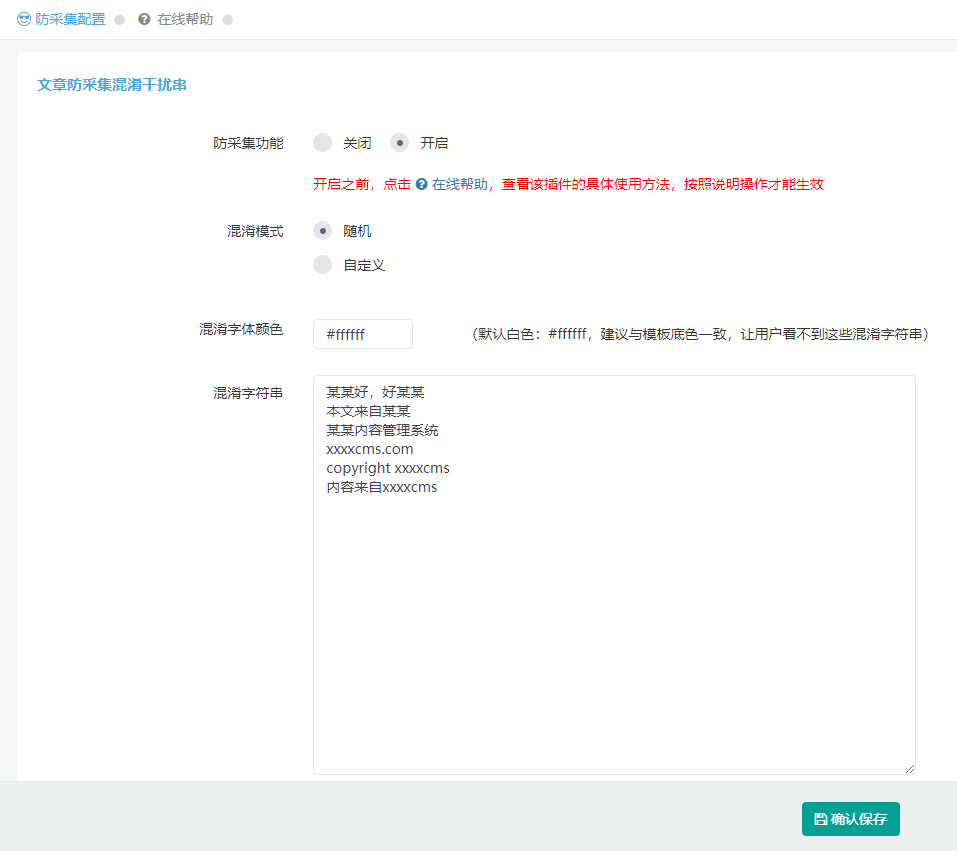The height and width of the screenshot is (851, 957).
Task: Click inside the 混淆字符串 textarea
Action: click(614, 574)
